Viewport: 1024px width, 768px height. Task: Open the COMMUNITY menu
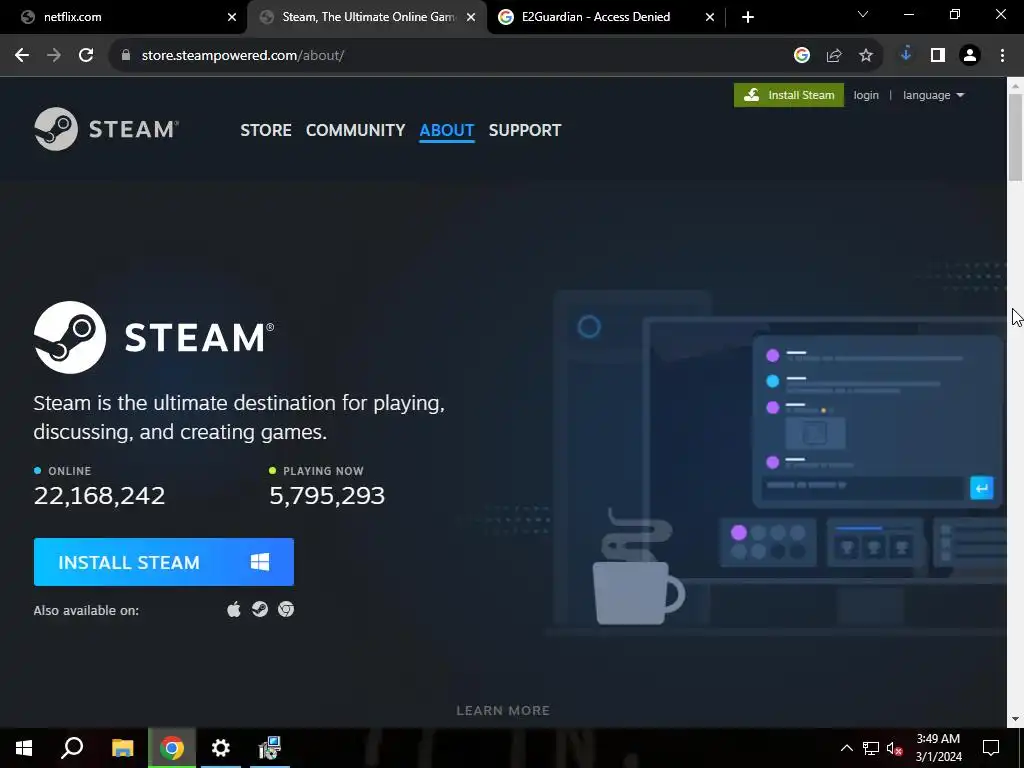tap(356, 130)
